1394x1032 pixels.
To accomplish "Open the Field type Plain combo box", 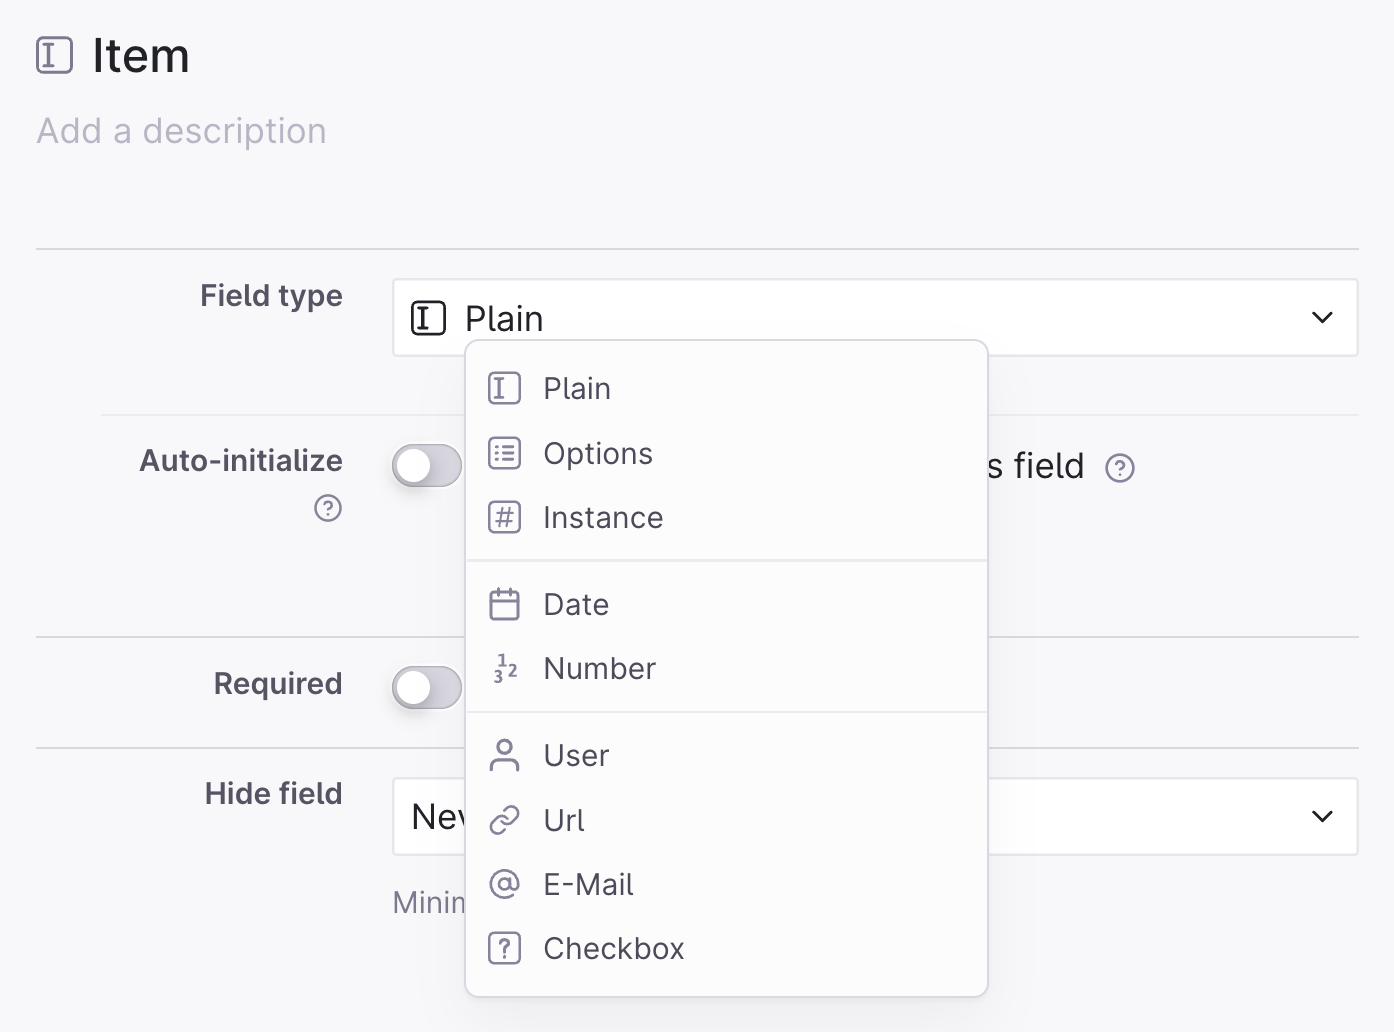I will point(875,317).
